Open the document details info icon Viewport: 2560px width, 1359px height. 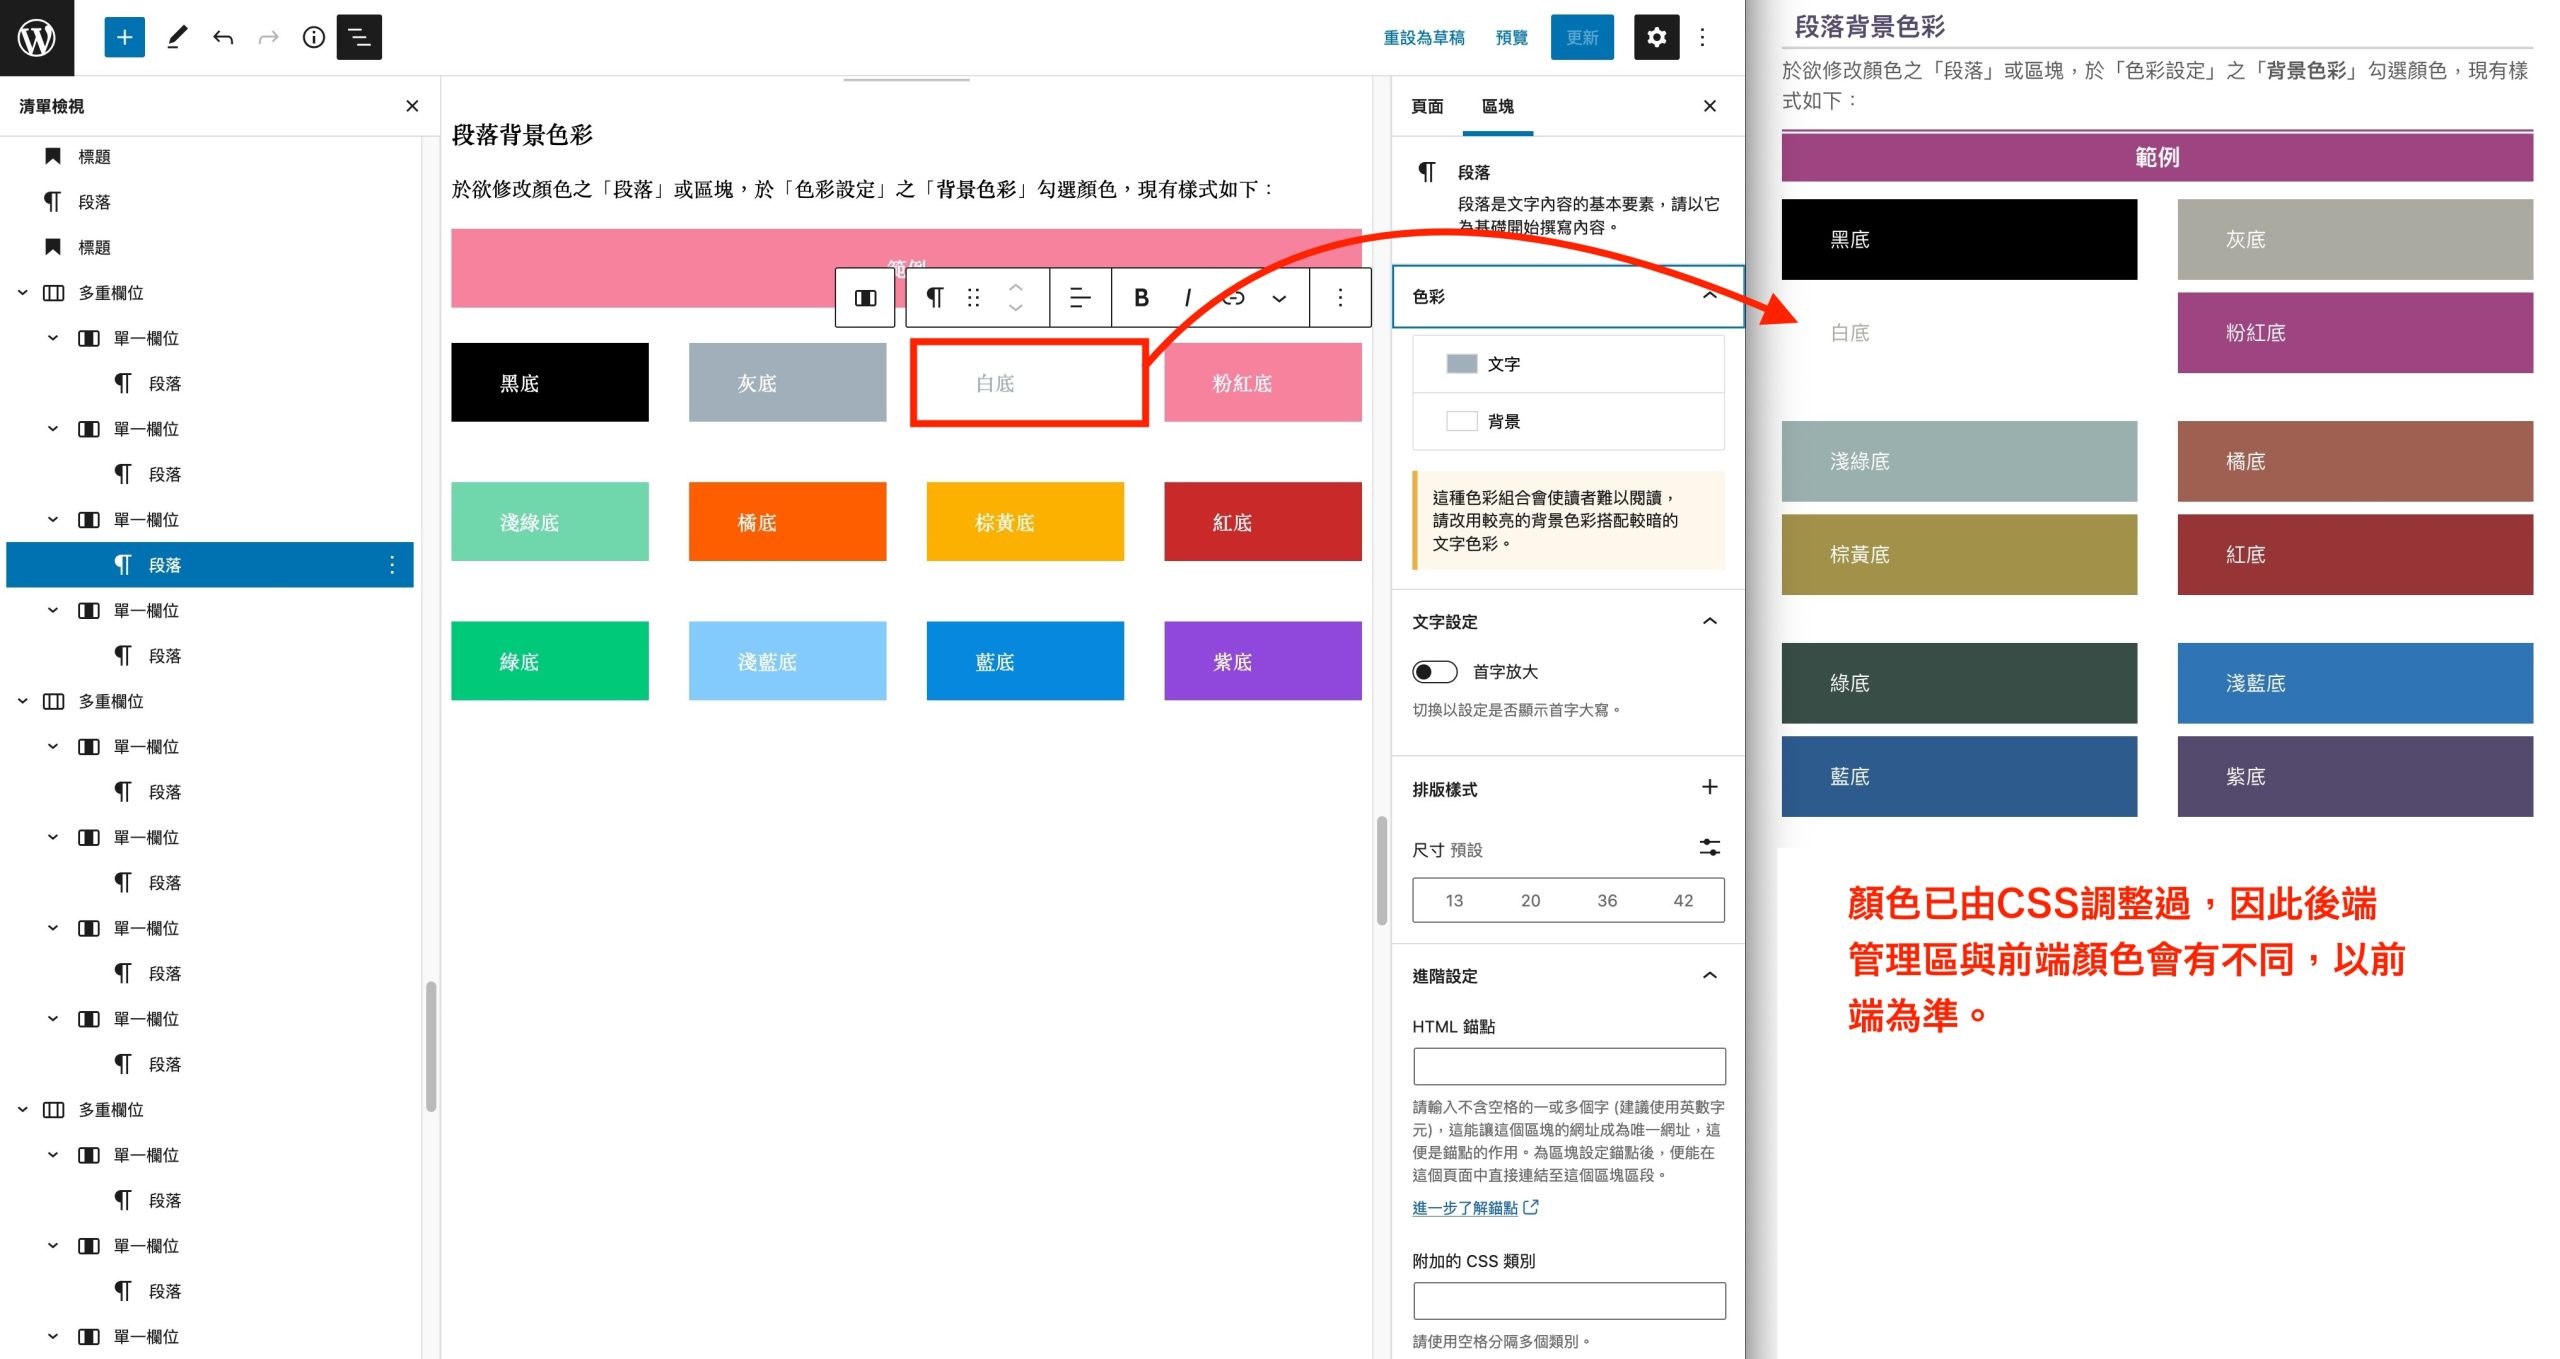[314, 38]
